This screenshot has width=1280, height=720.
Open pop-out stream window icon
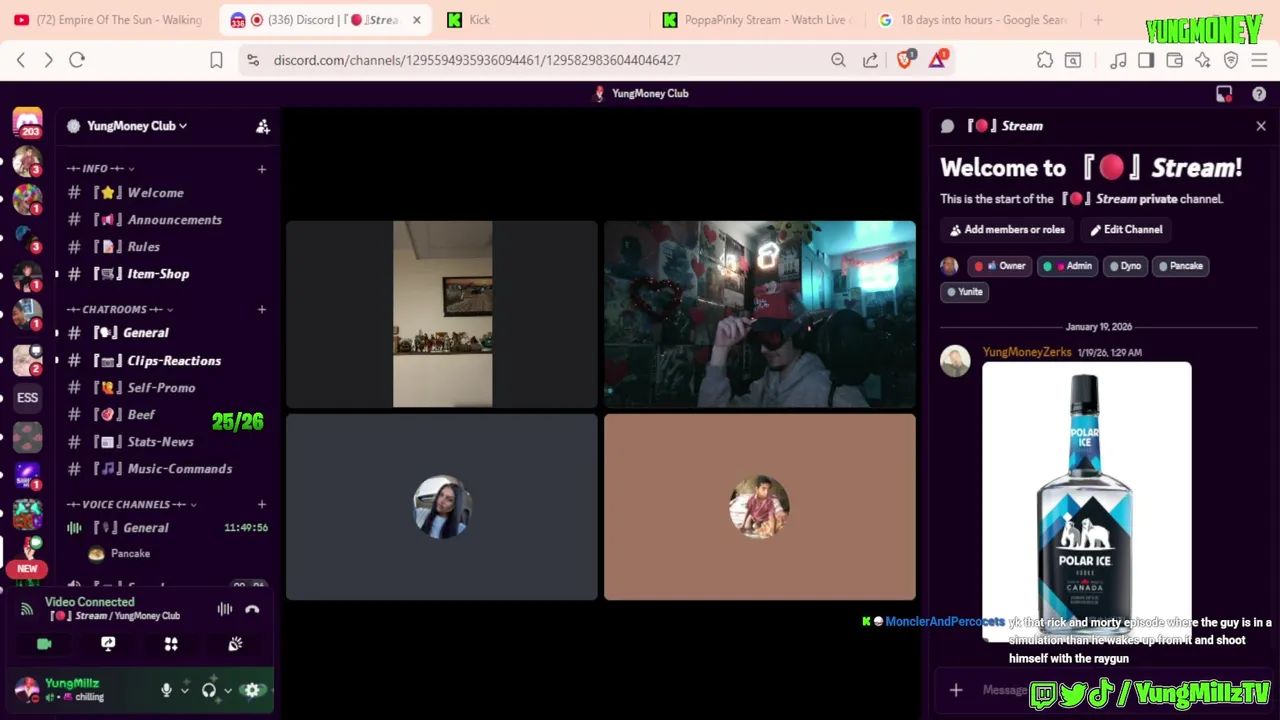pos(1224,94)
